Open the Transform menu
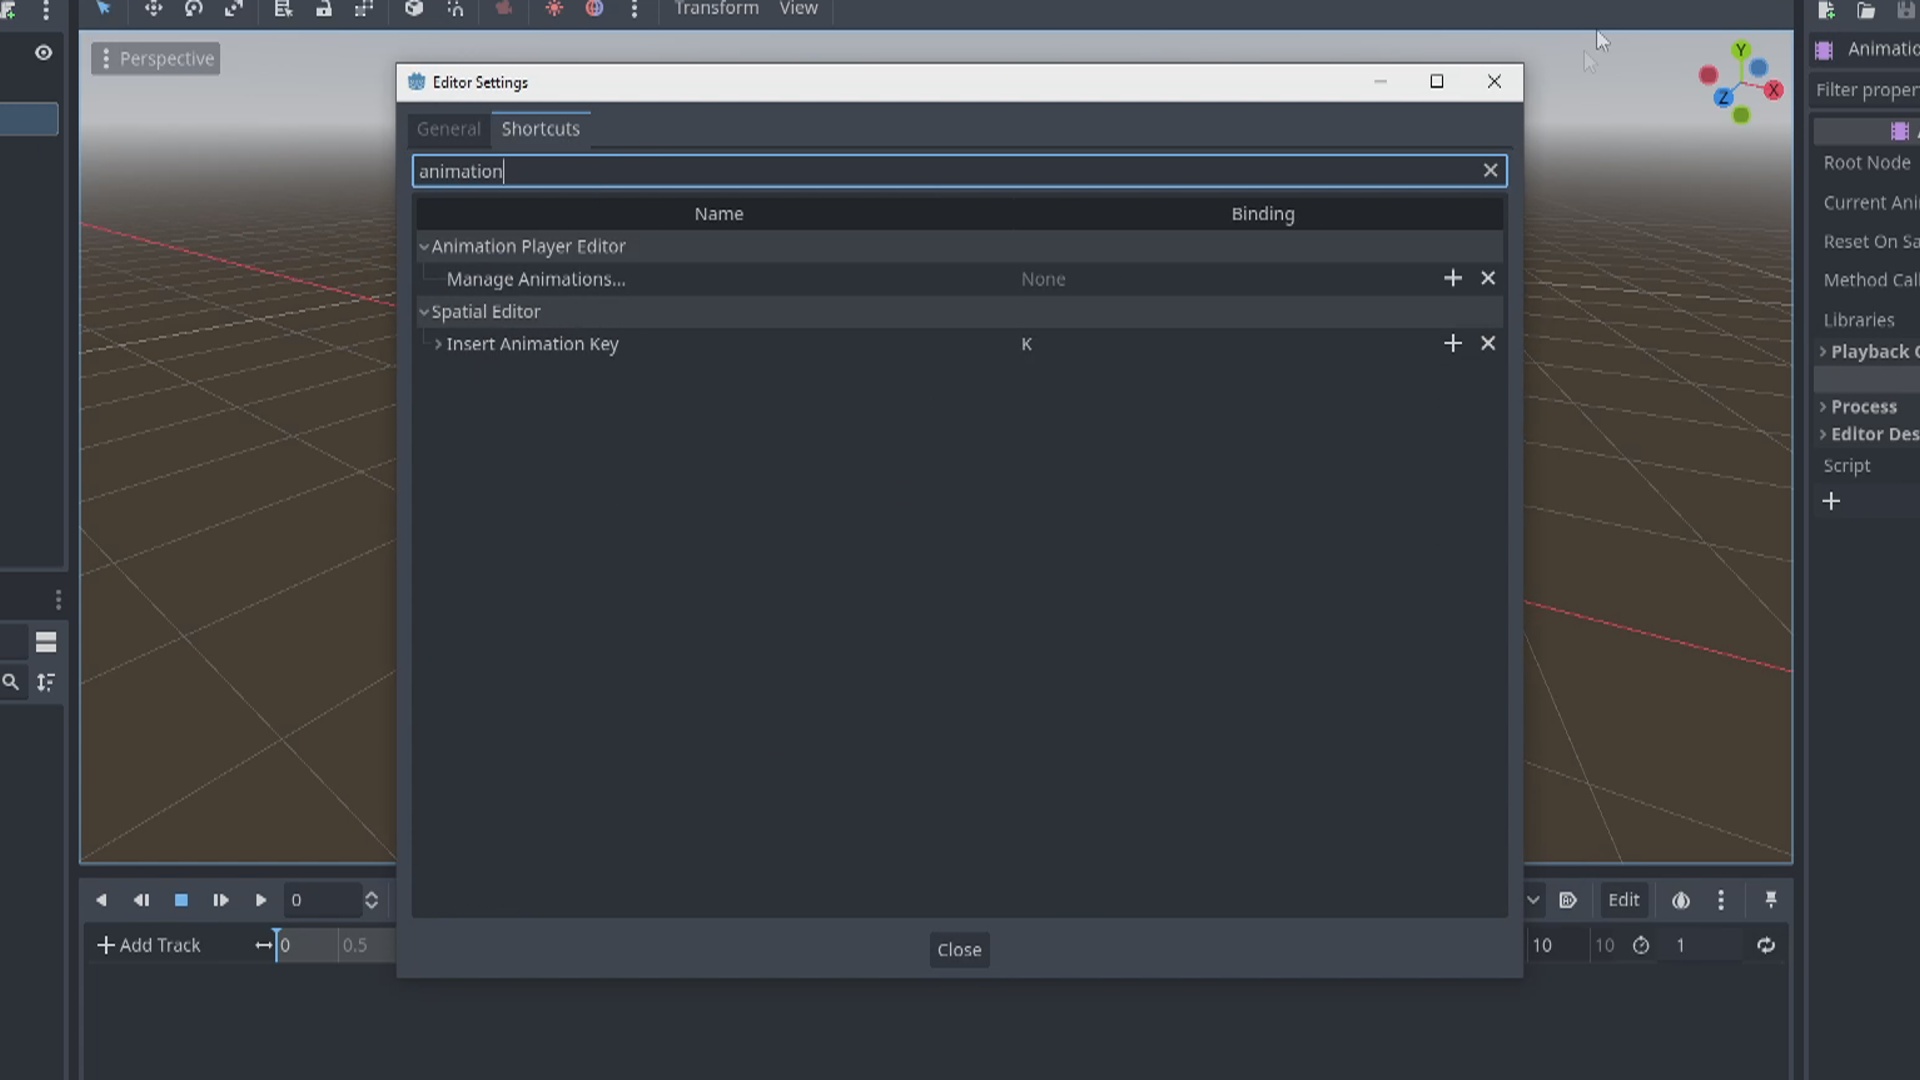 coord(716,8)
